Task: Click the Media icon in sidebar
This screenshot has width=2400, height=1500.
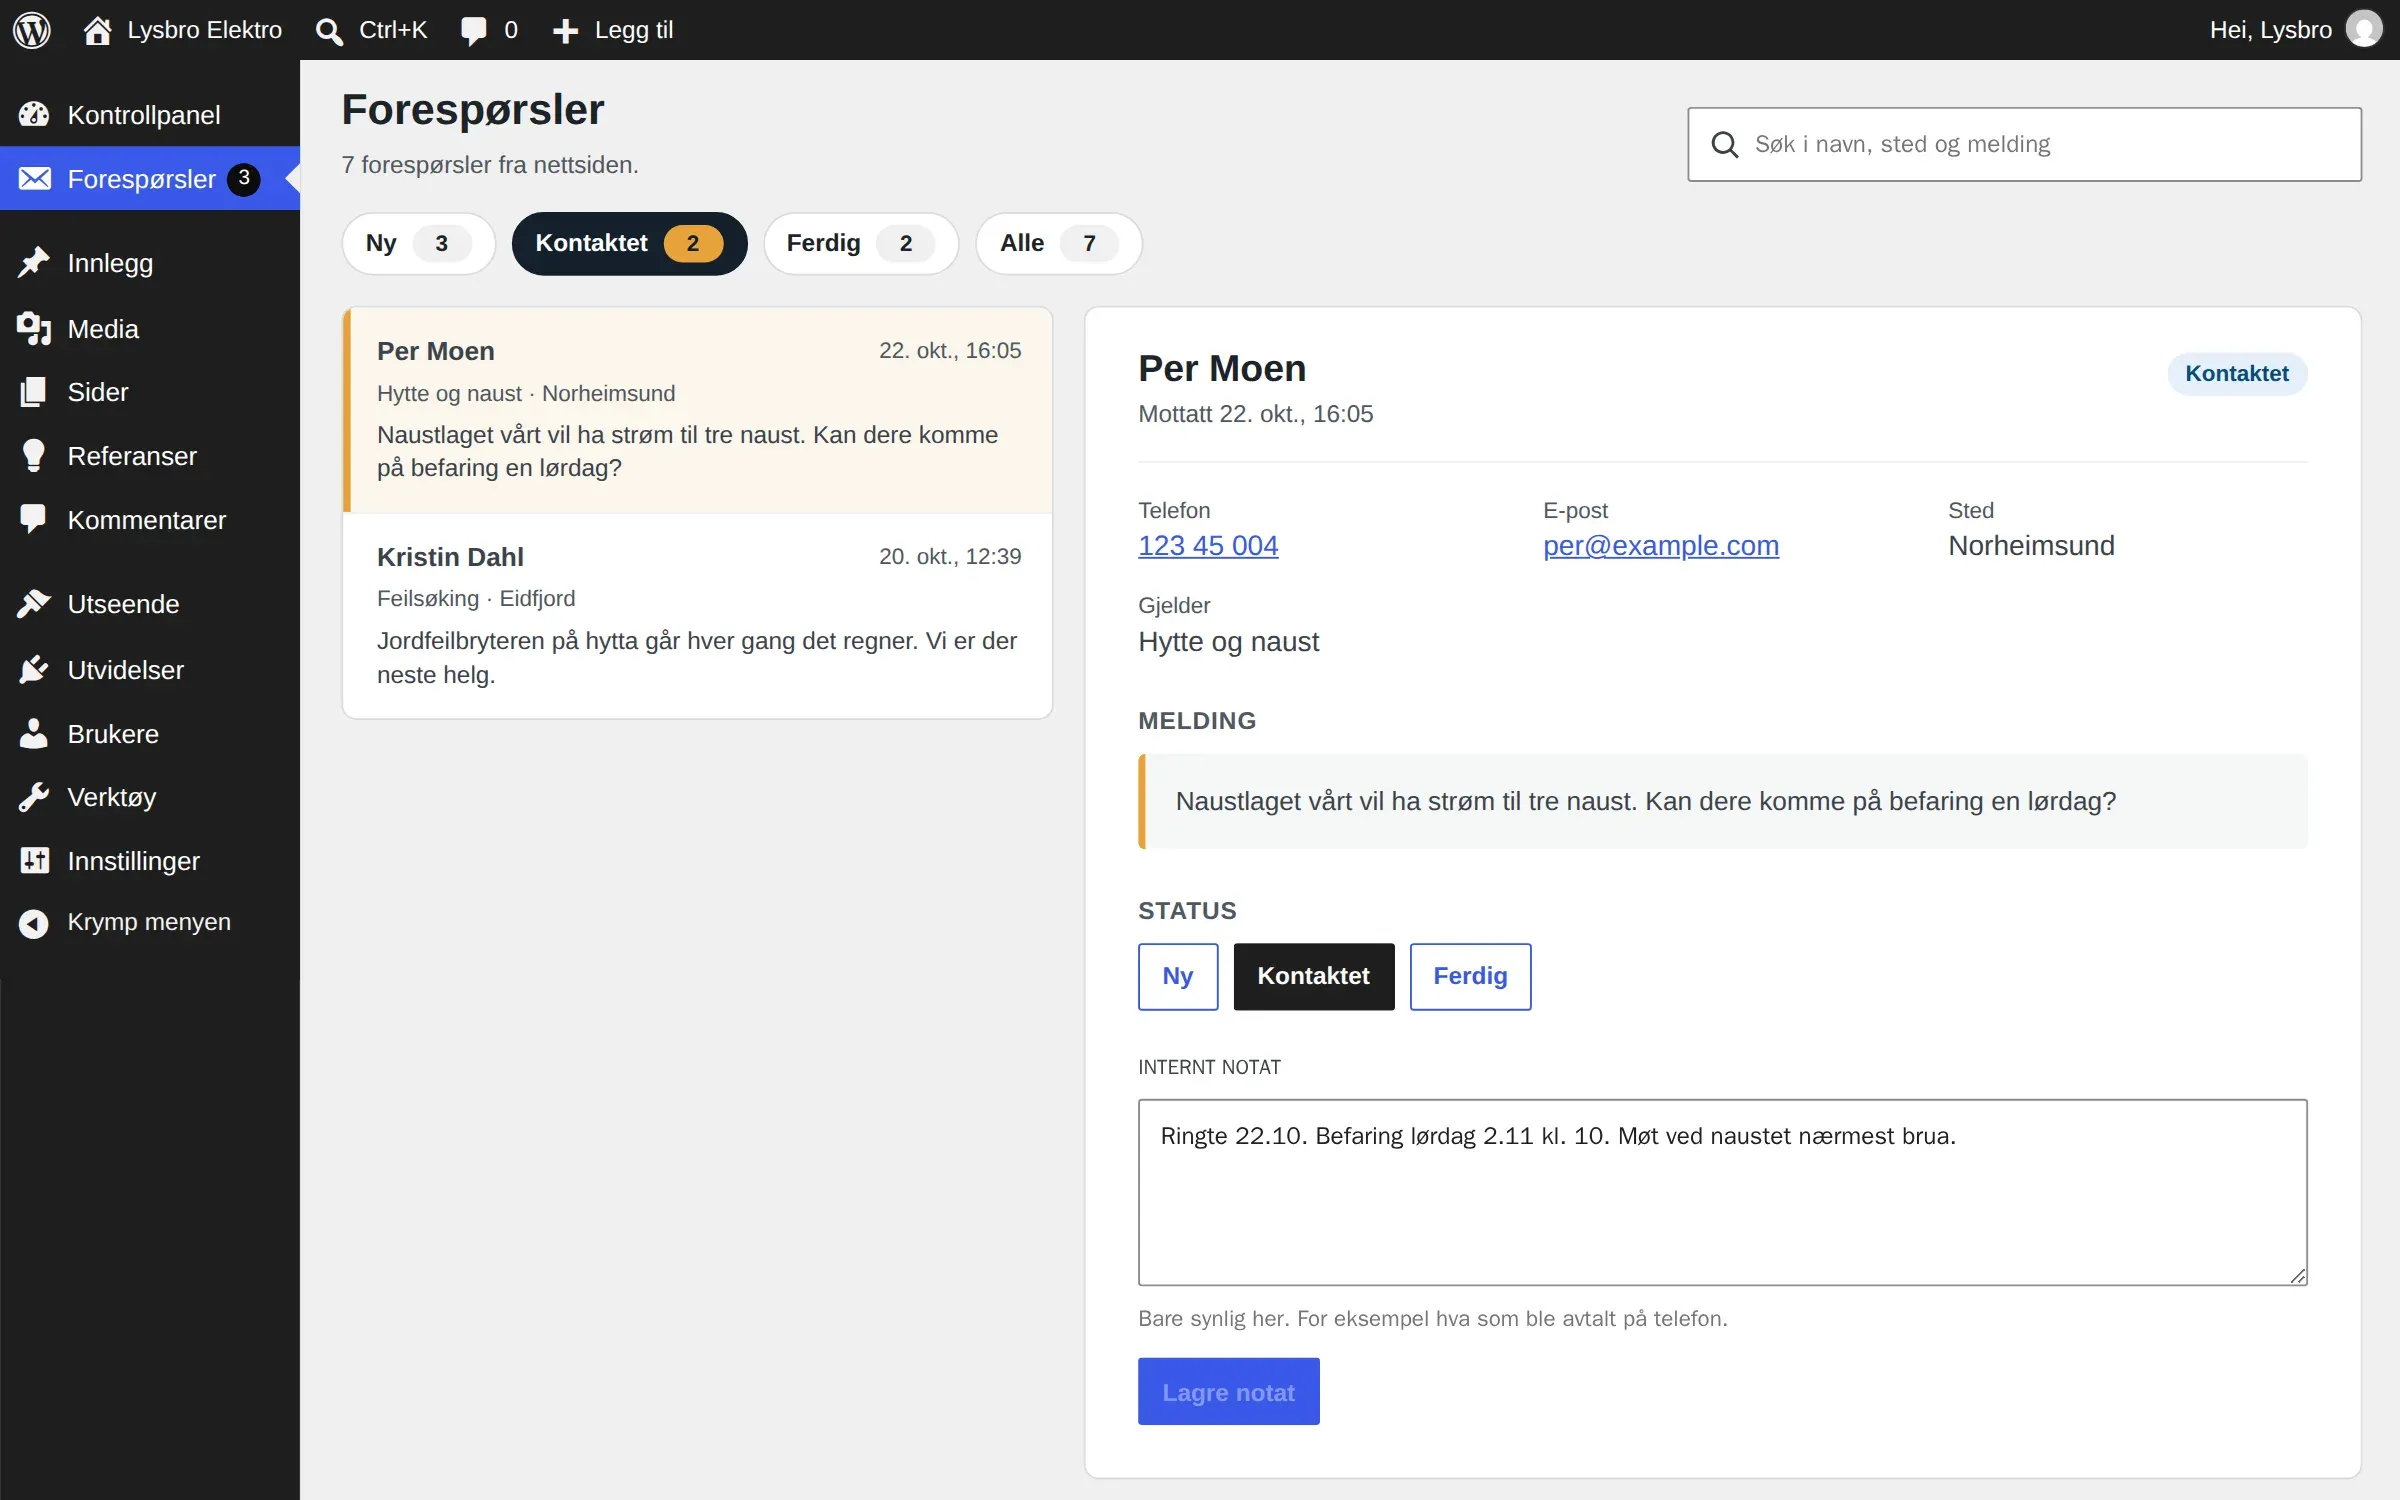Action: point(34,329)
